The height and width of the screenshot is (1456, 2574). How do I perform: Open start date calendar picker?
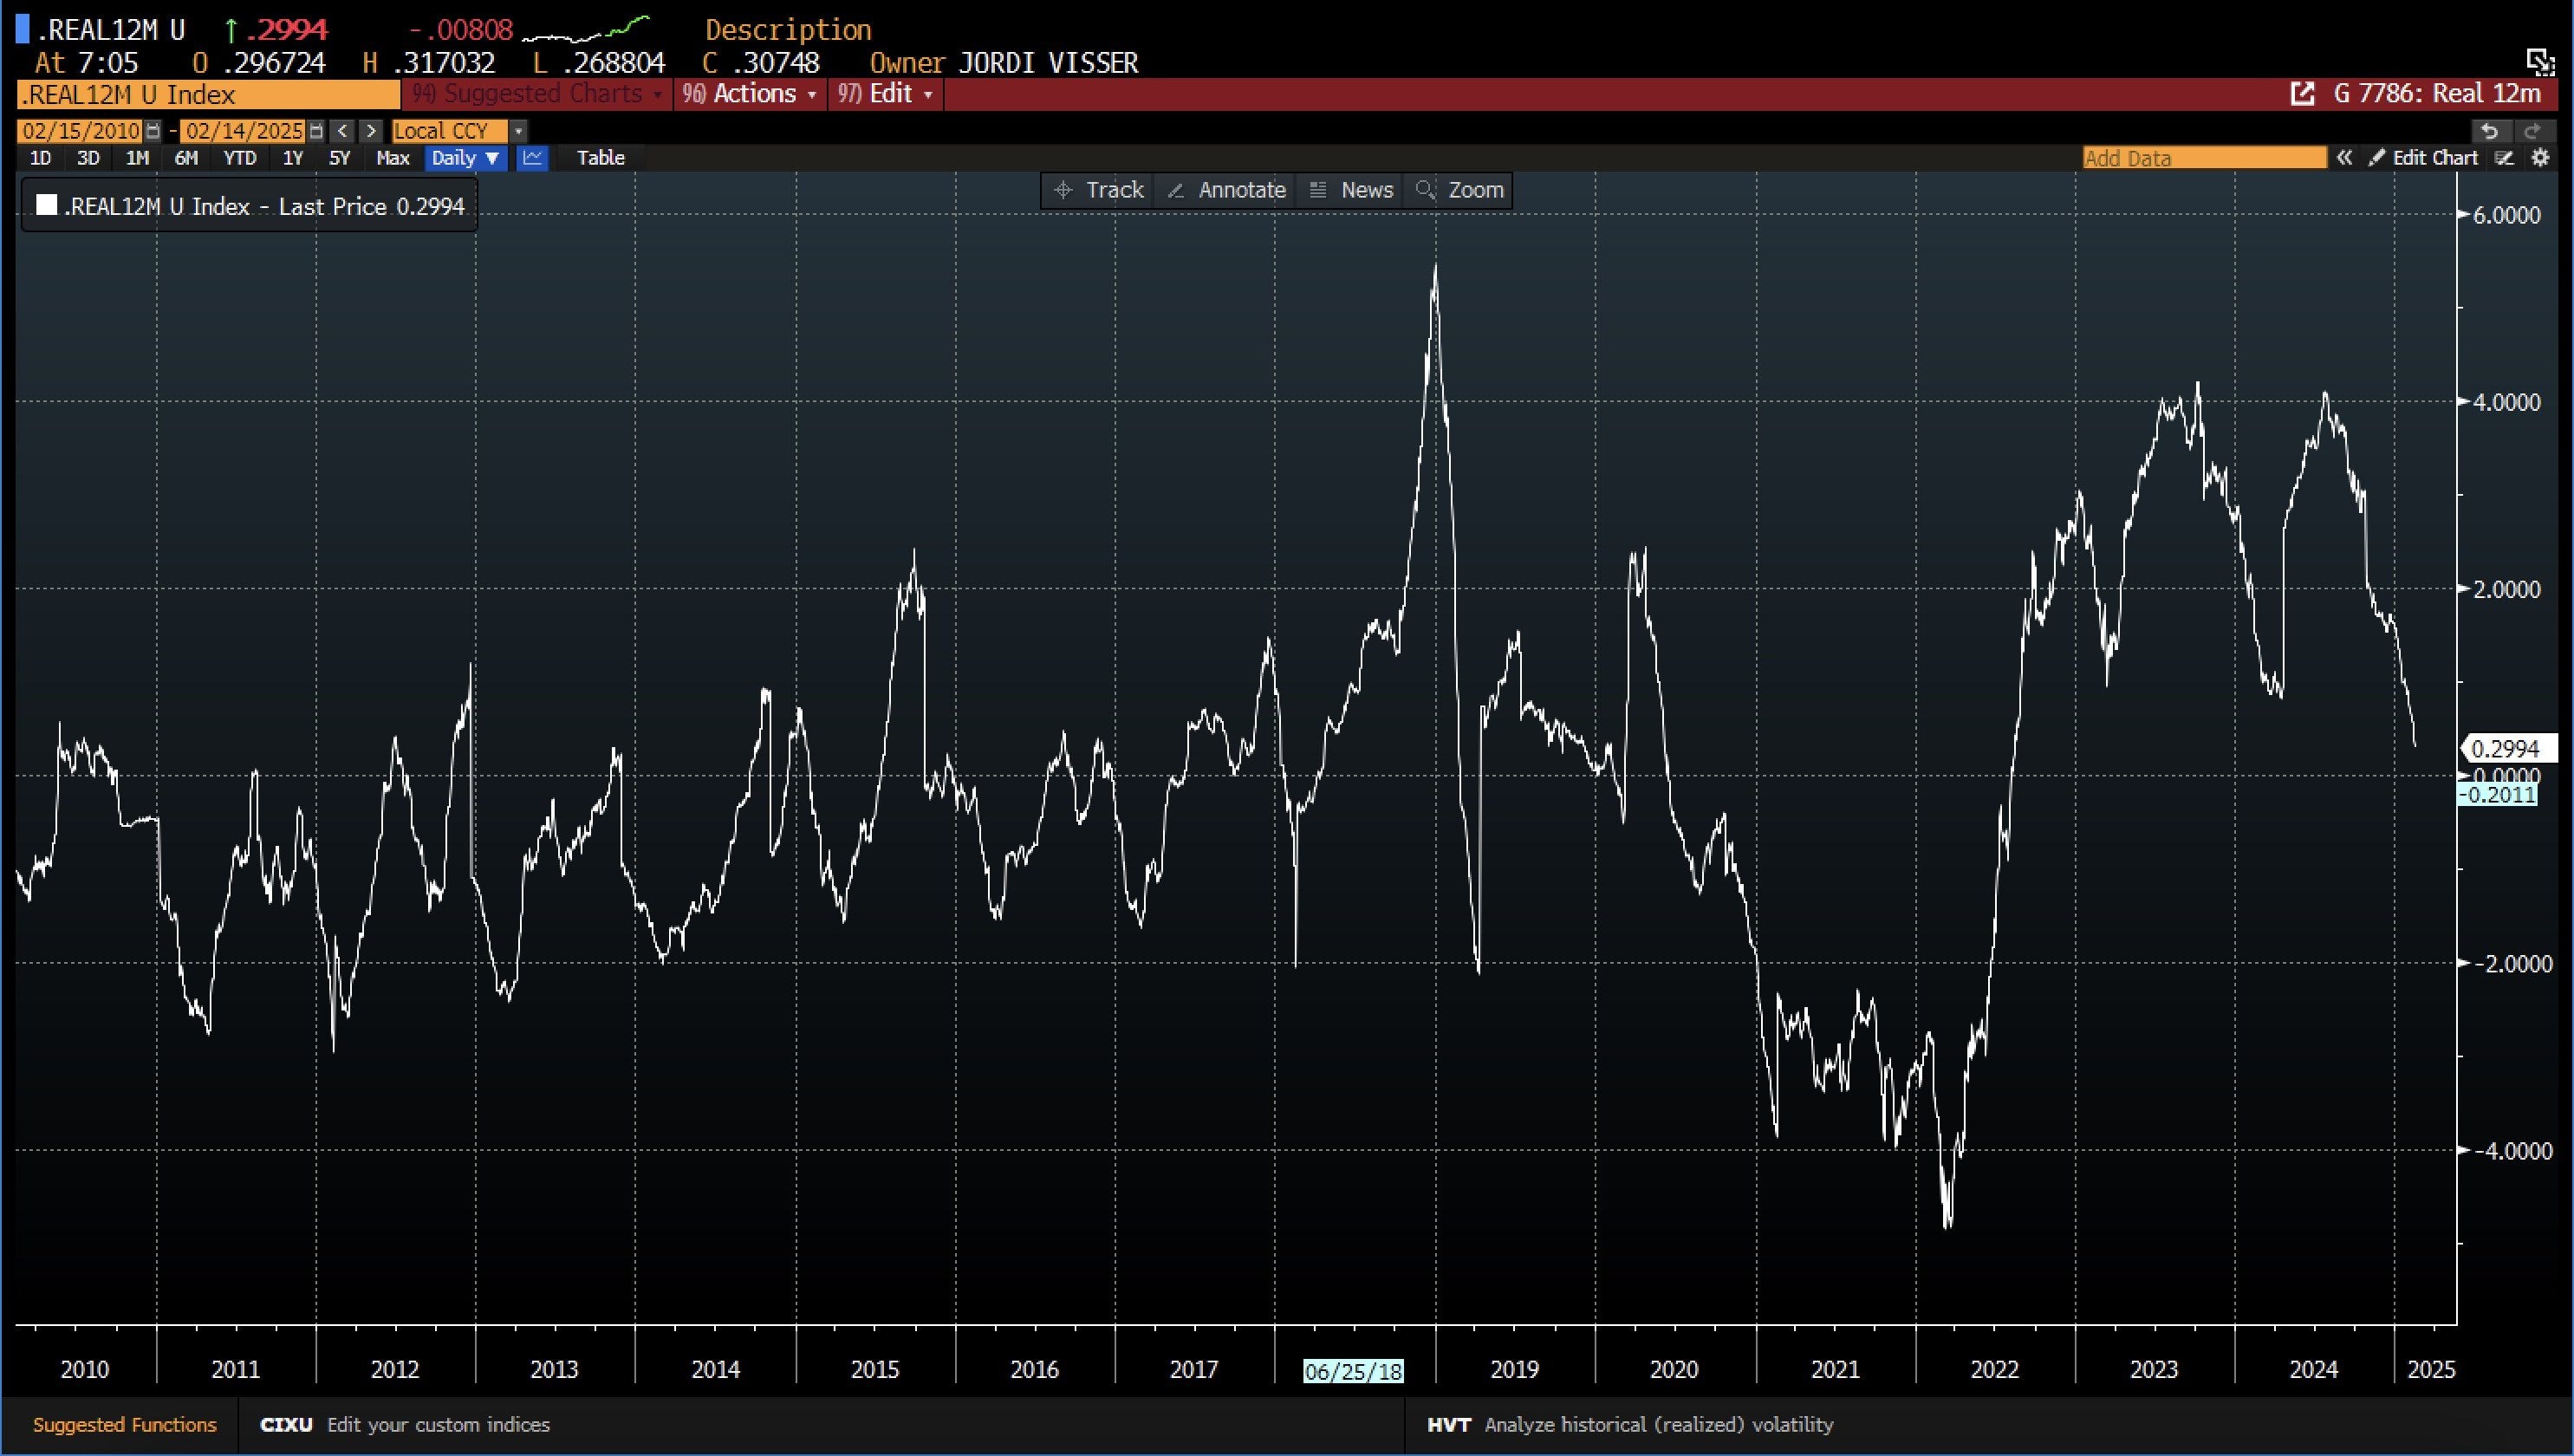click(x=152, y=131)
